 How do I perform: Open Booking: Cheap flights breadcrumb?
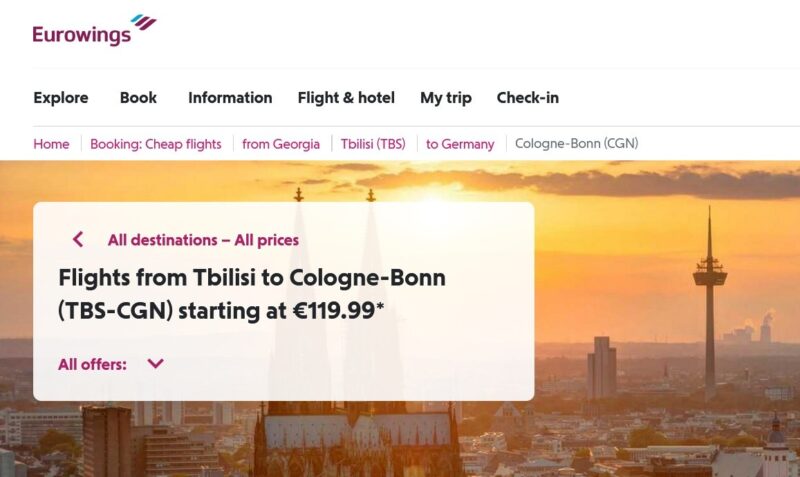pos(156,144)
